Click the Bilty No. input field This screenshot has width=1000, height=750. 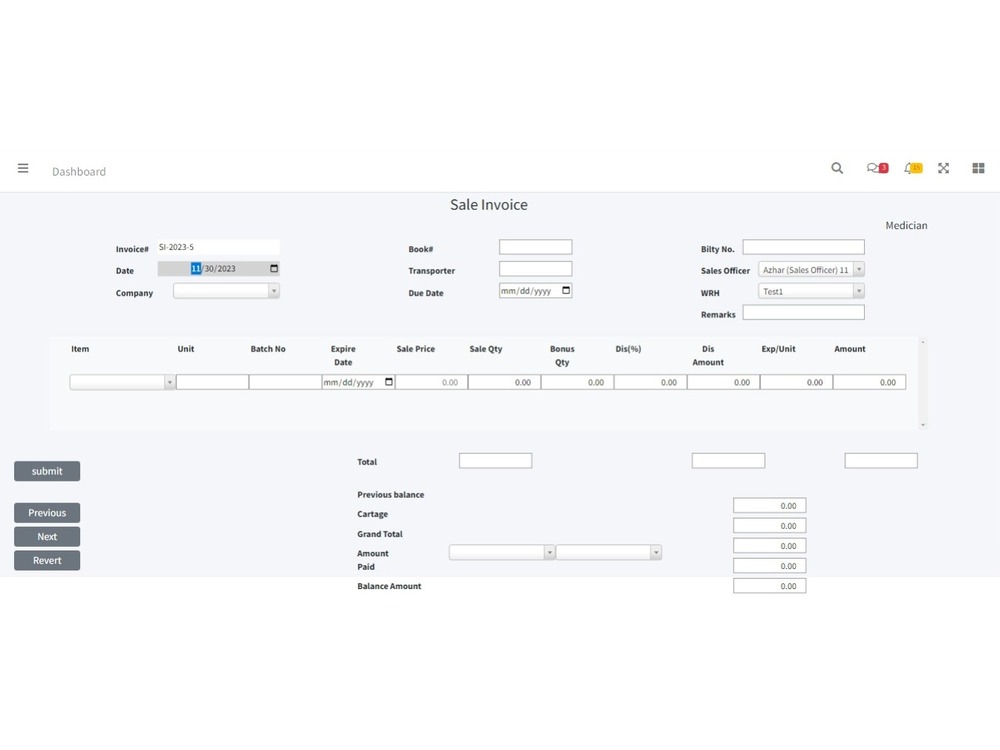click(x=804, y=247)
